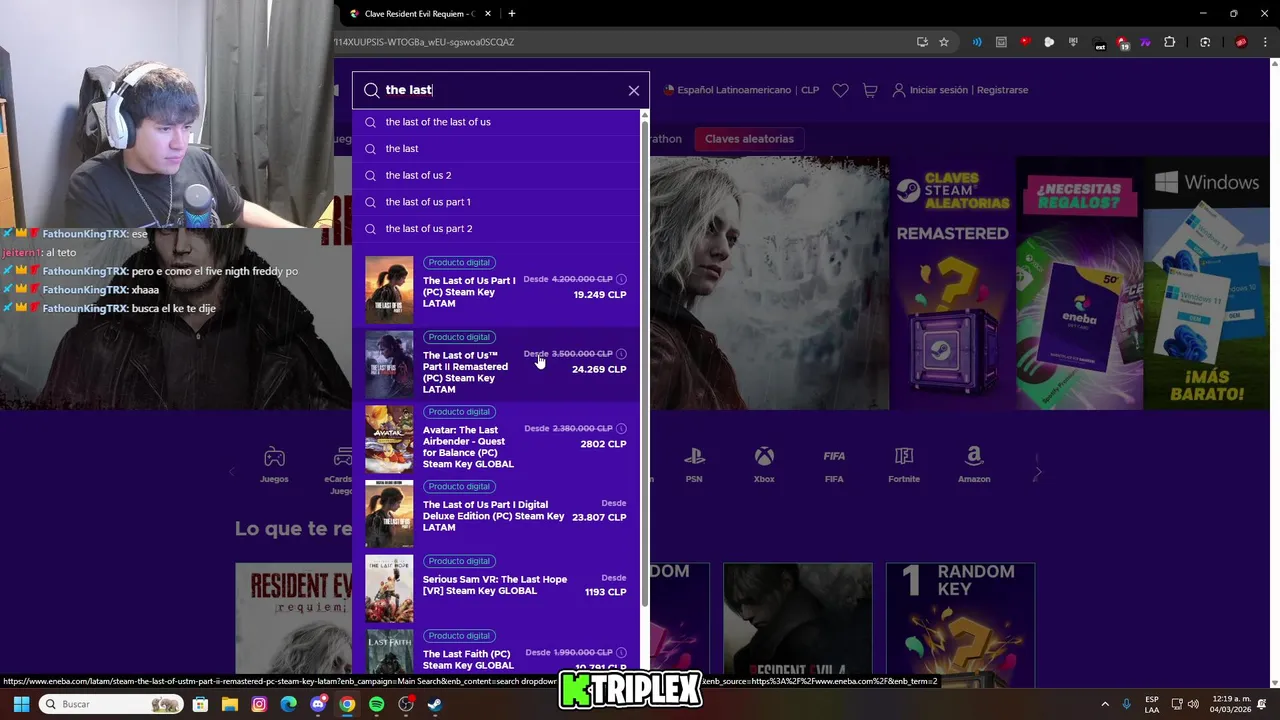This screenshot has width=1280, height=720.
Task: Click Iniciar sesión link
Action: [939, 90]
